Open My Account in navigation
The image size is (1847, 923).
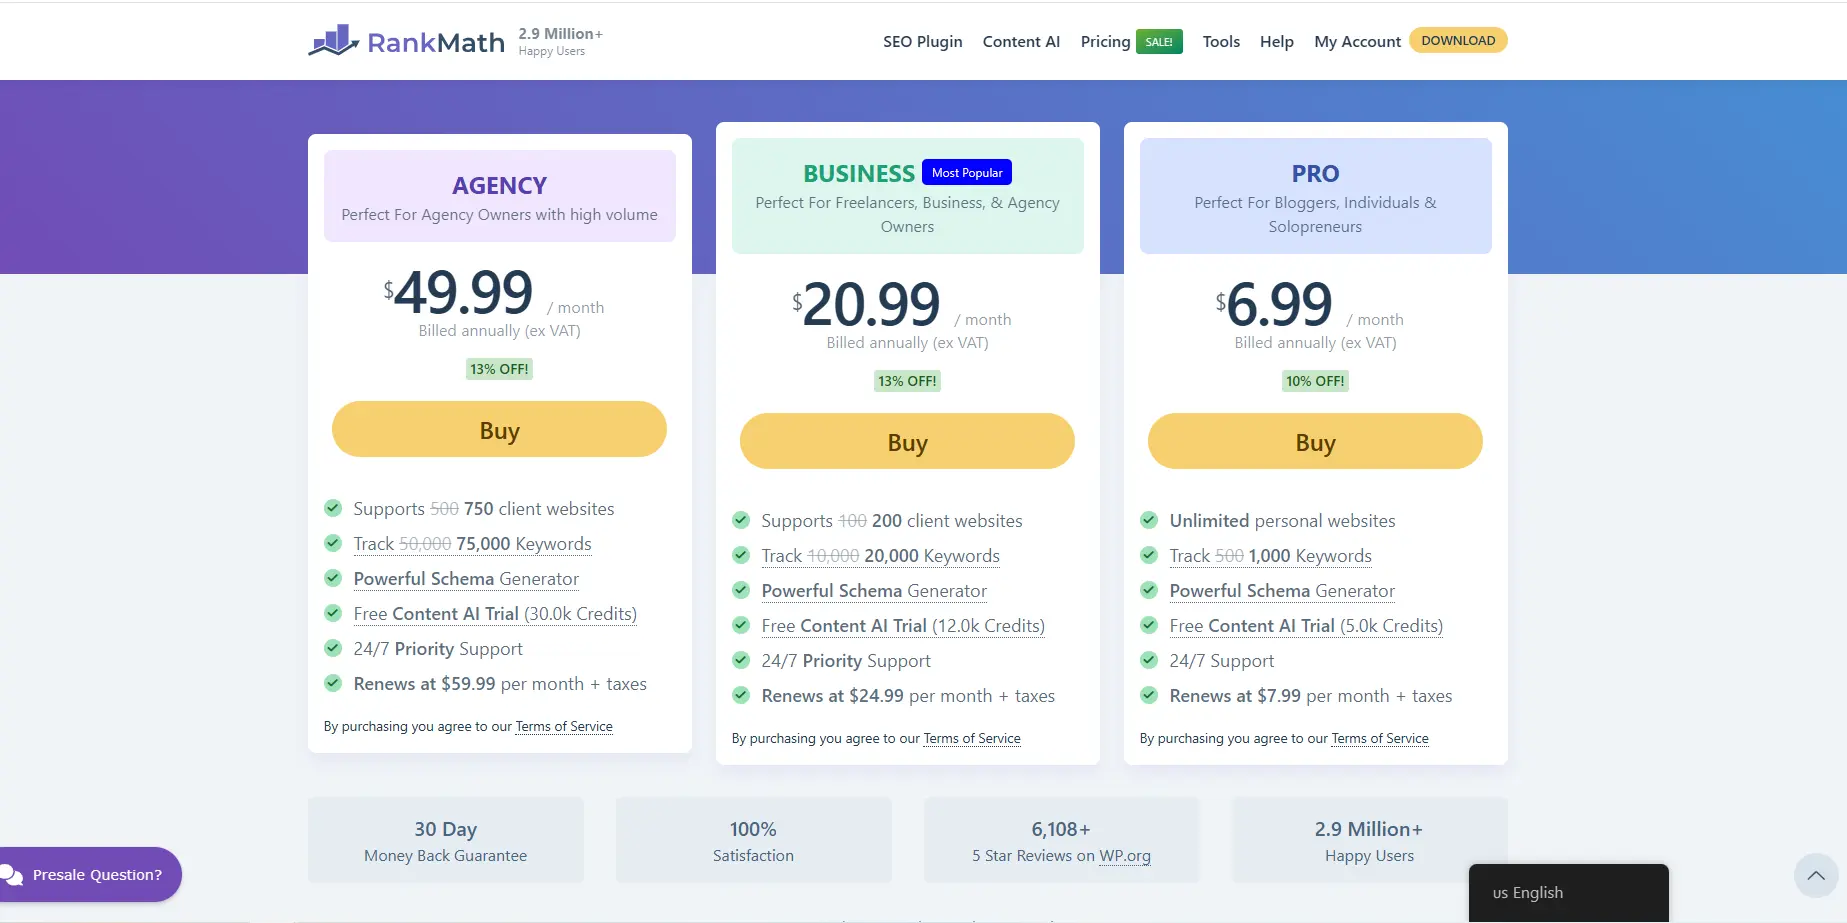point(1357,42)
